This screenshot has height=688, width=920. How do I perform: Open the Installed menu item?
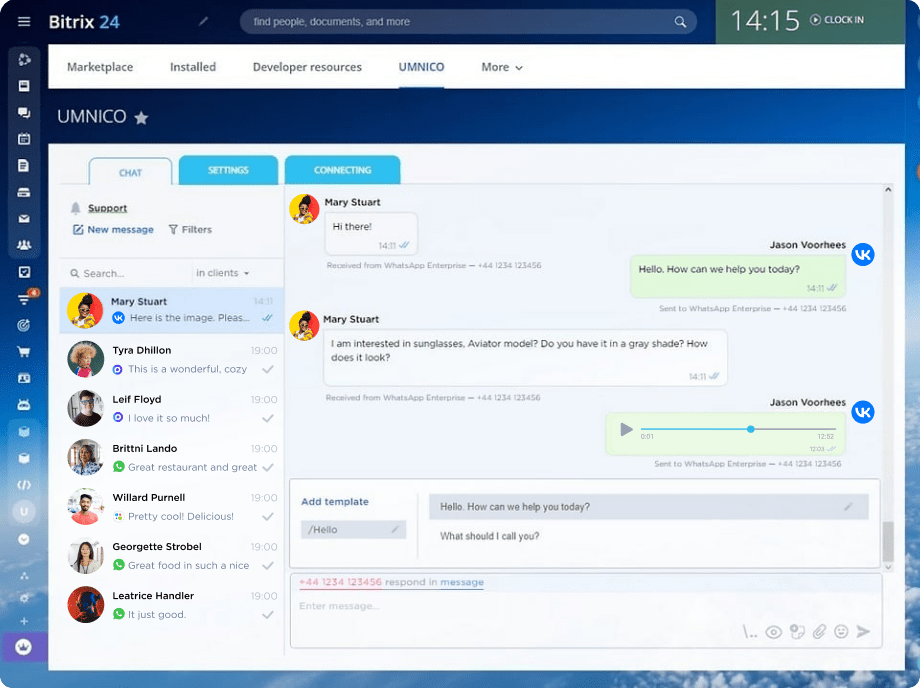pos(193,67)
